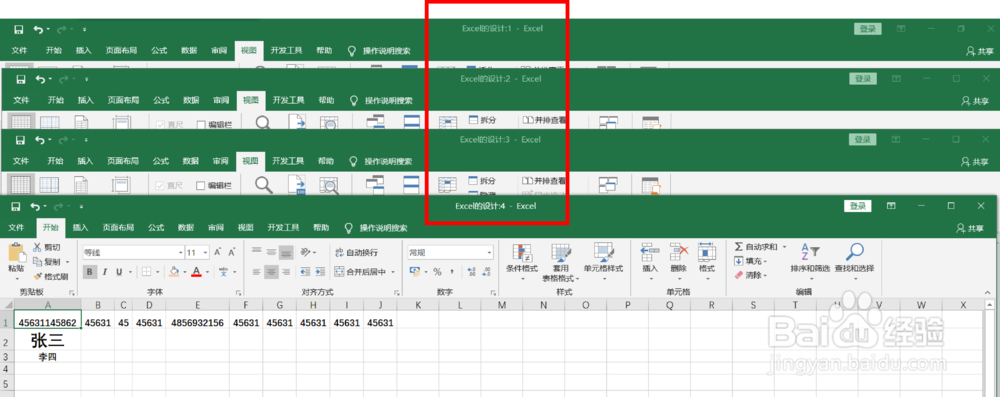Open the number format box 常规
This screenshot has width=1000, height=397.
pos(450,253)
